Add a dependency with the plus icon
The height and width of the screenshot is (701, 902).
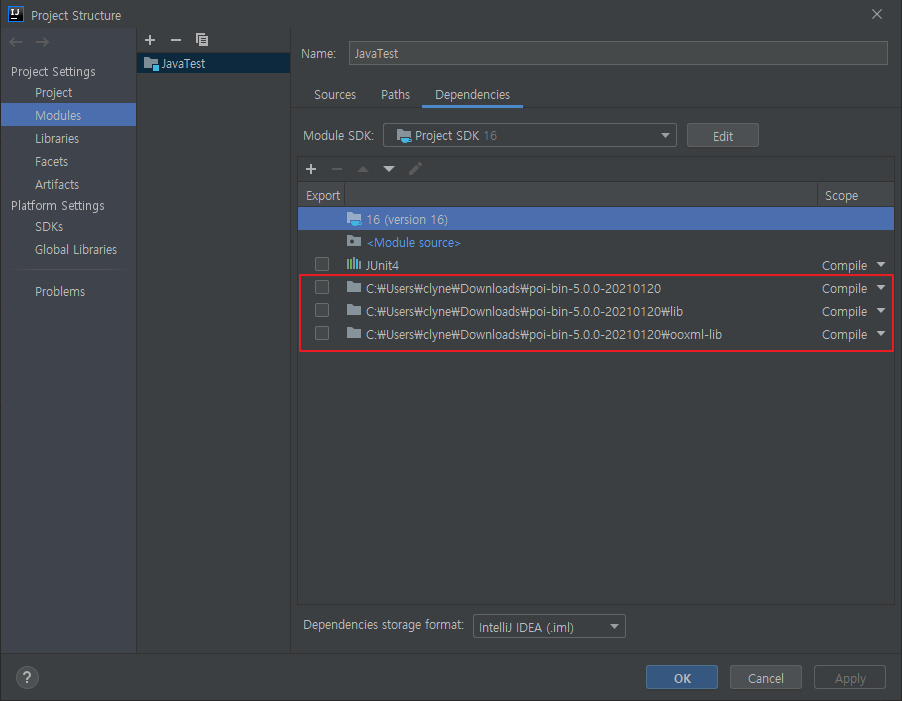[311, 169]
